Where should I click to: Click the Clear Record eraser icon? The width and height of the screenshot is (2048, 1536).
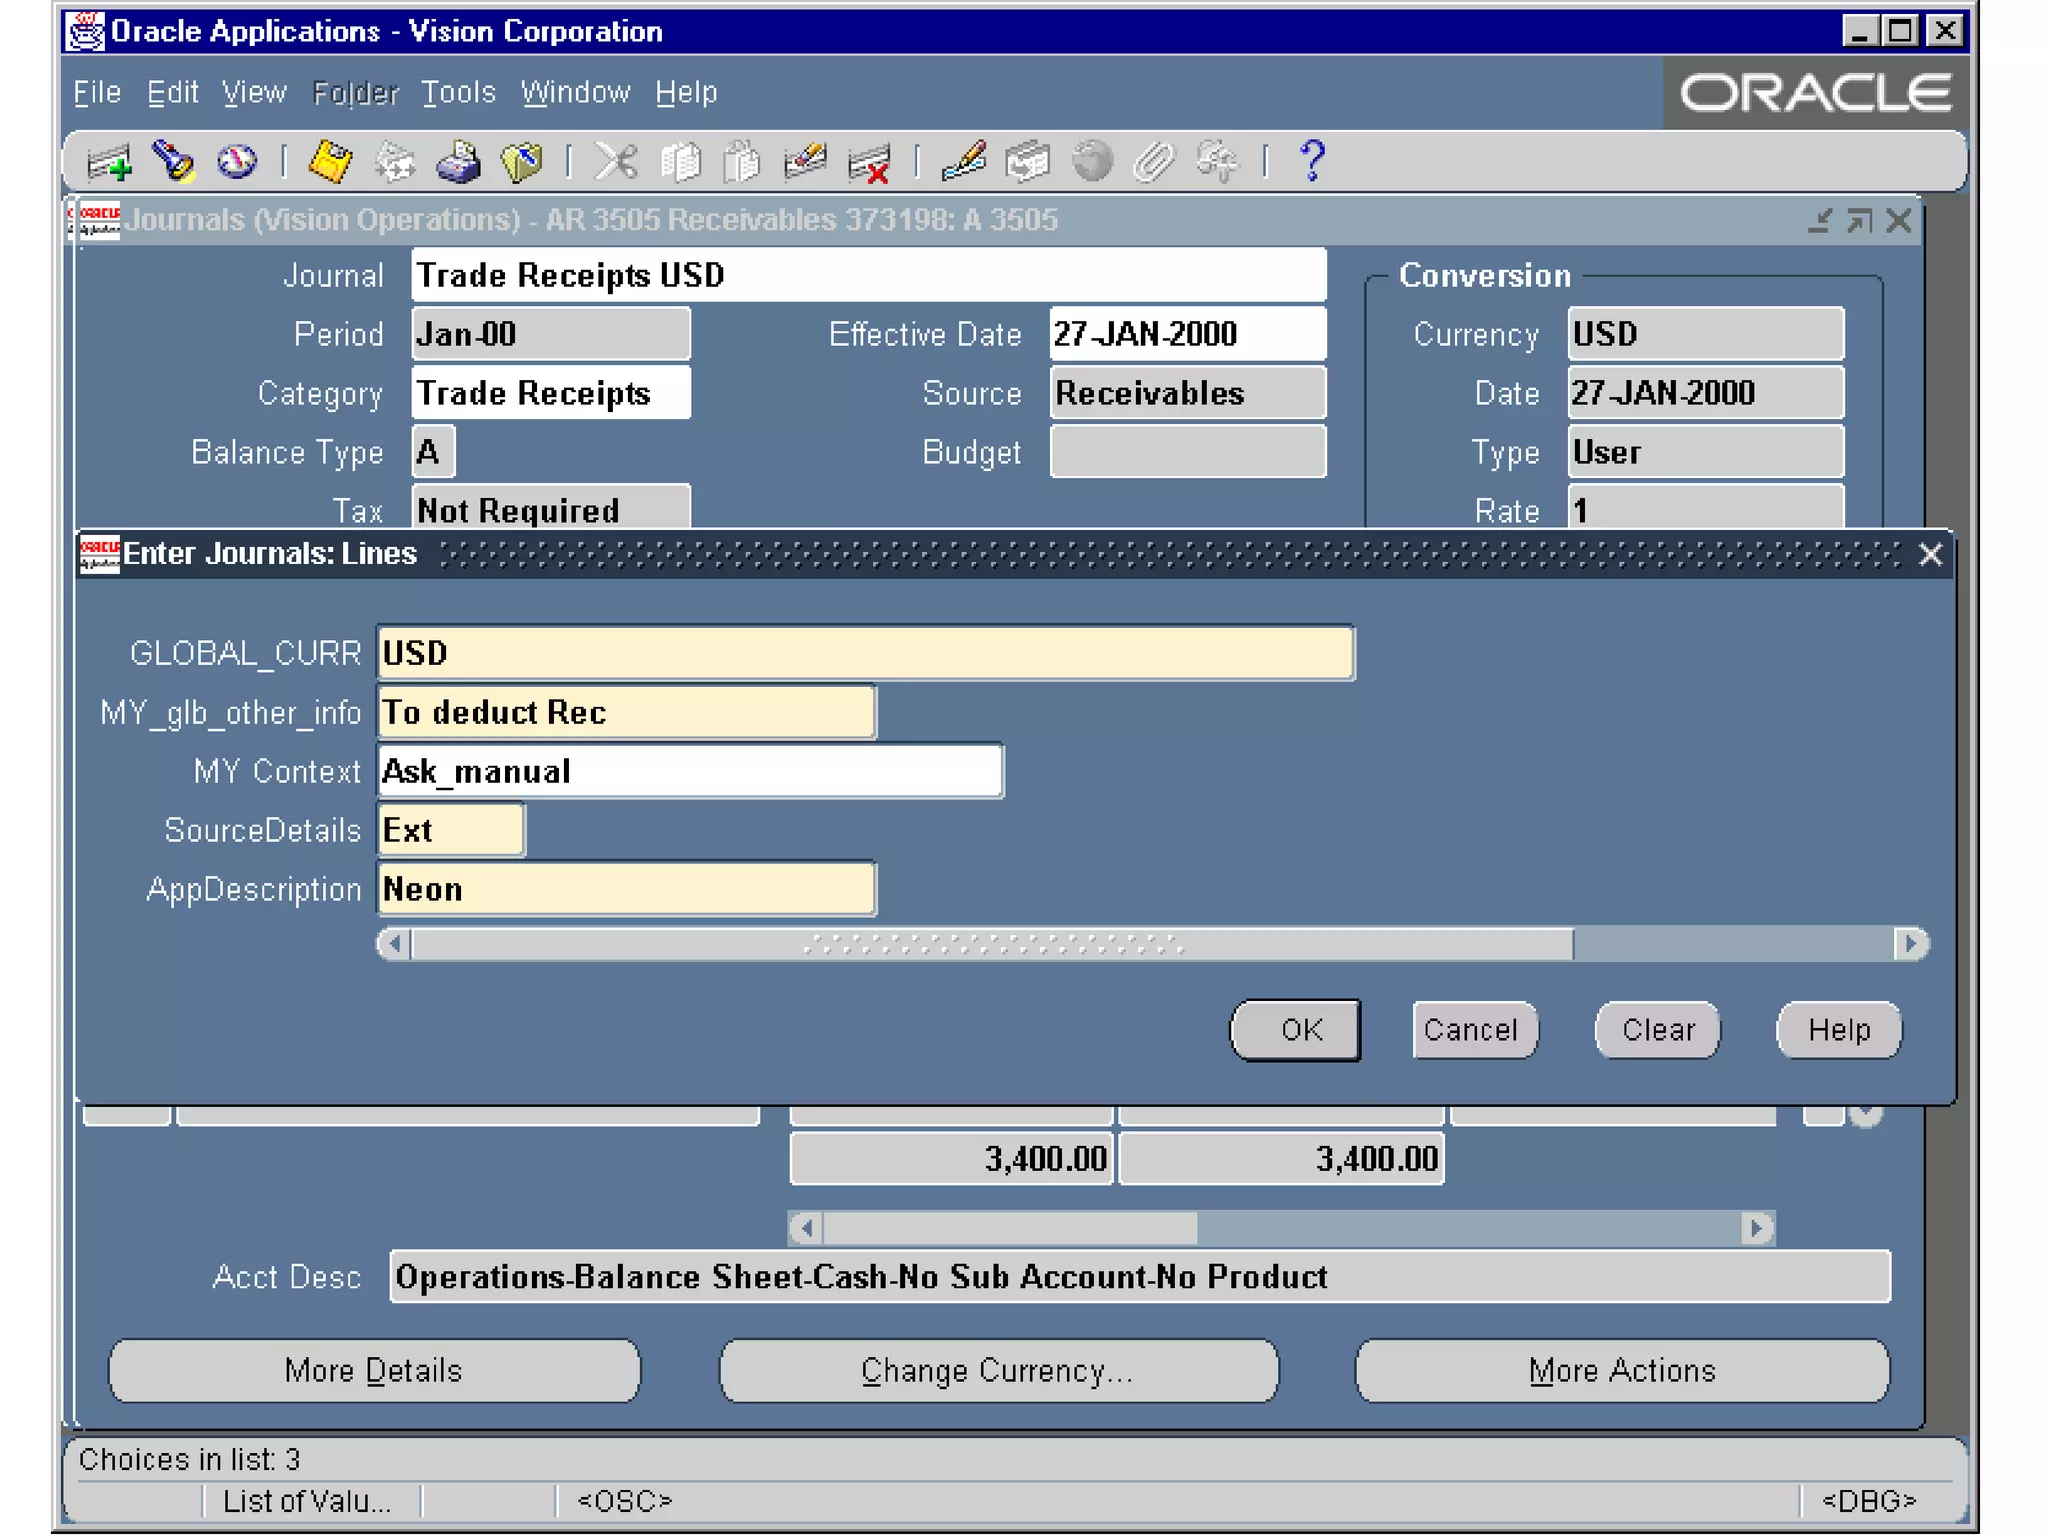[x=804, y=161]
